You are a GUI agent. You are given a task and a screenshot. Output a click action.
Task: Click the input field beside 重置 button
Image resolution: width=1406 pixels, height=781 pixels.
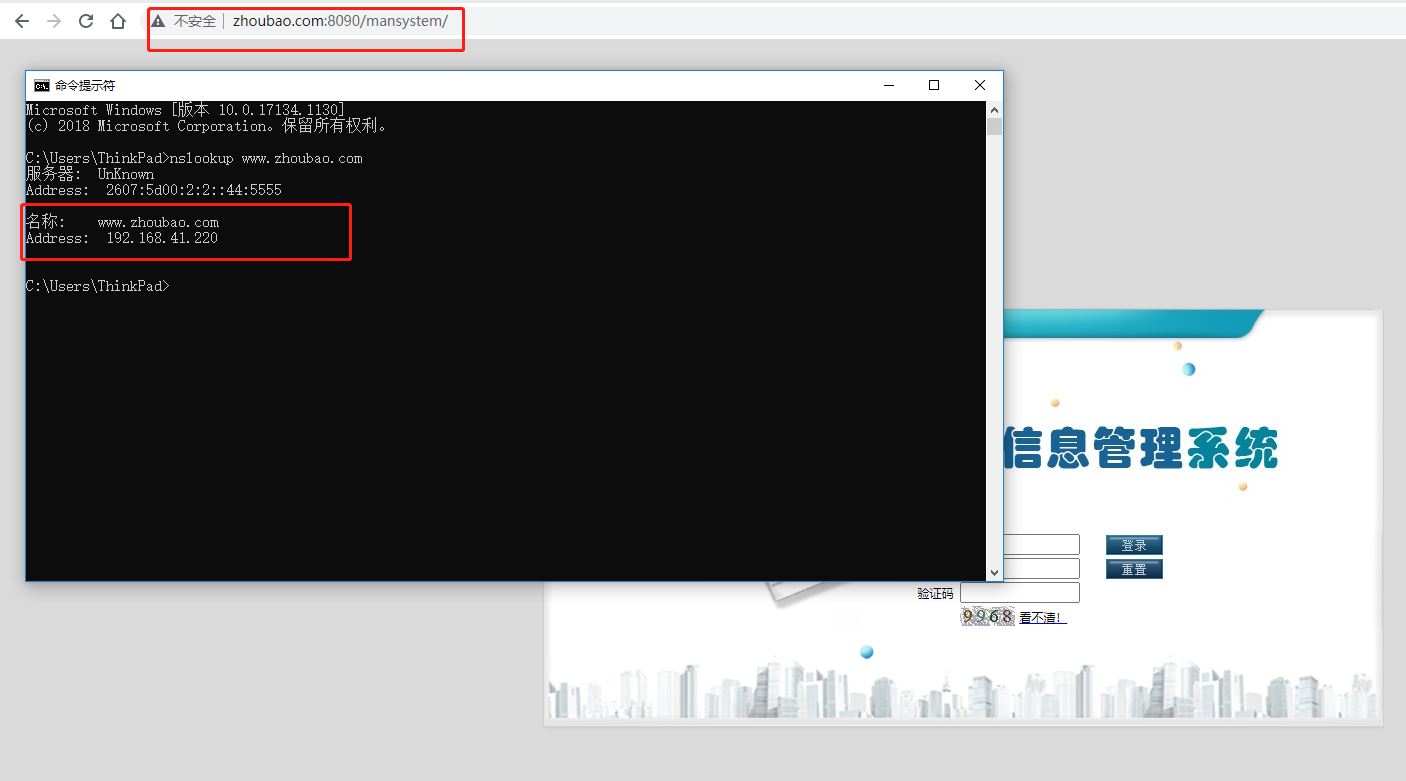click(1040, 569)
